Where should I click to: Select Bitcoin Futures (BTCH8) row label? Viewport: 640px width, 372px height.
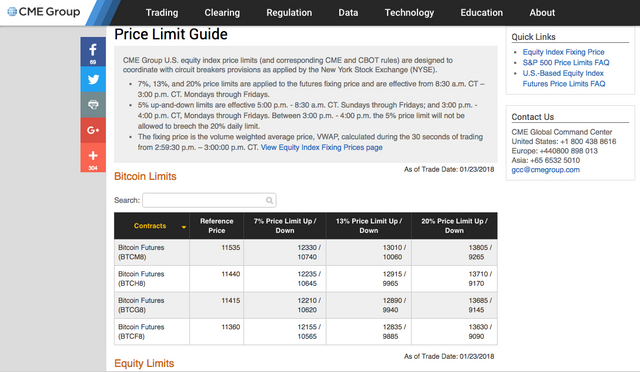(x=141, y=279)
